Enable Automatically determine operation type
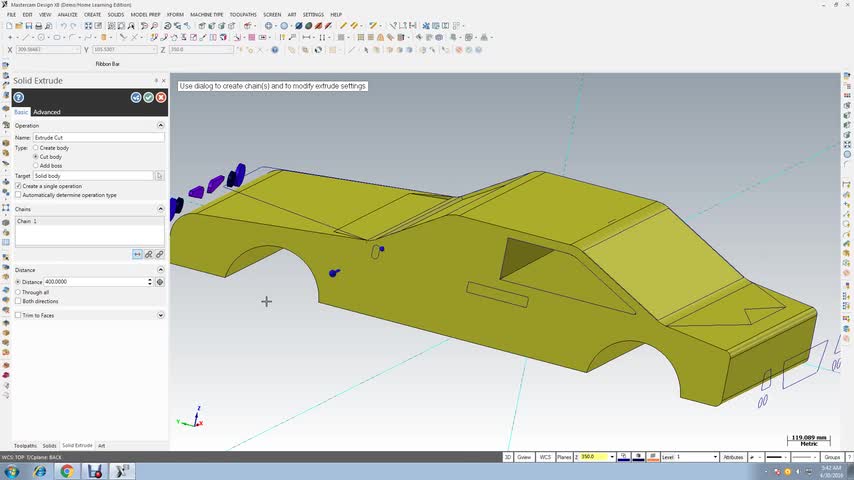 pos(18,195)
